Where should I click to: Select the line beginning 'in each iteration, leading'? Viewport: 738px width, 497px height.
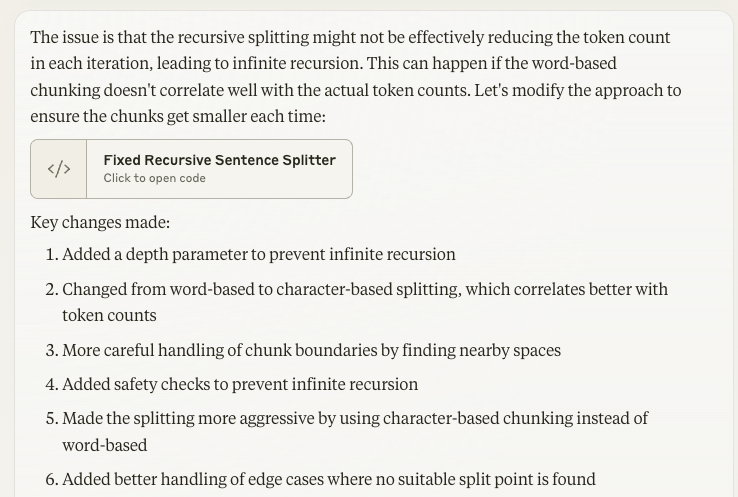tap(323, 63)
